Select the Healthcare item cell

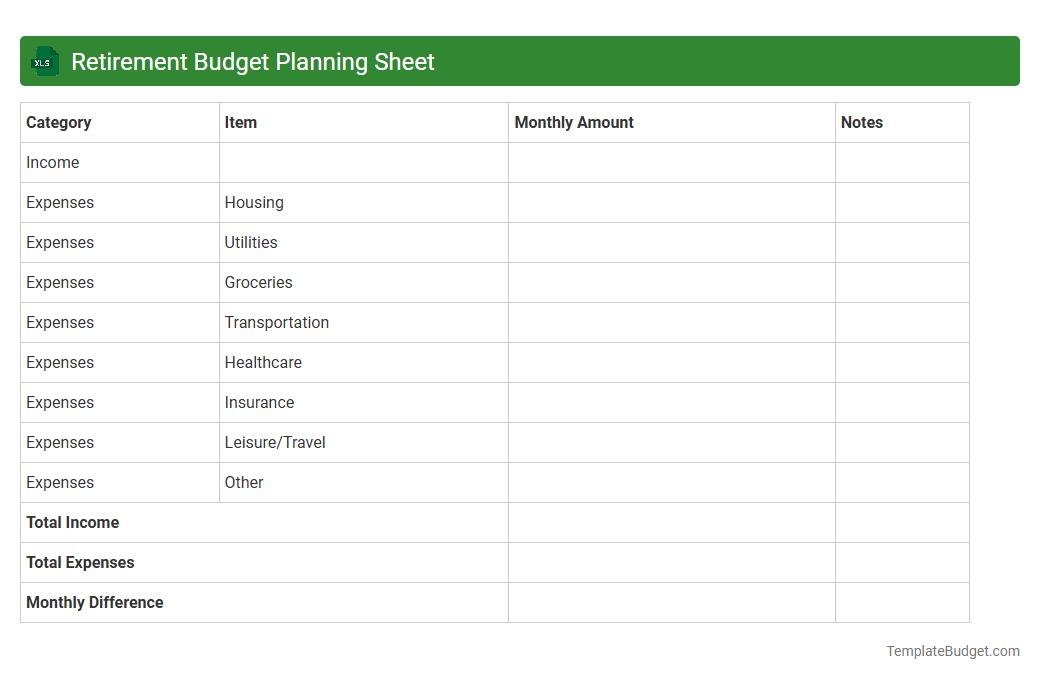point(263,362)
